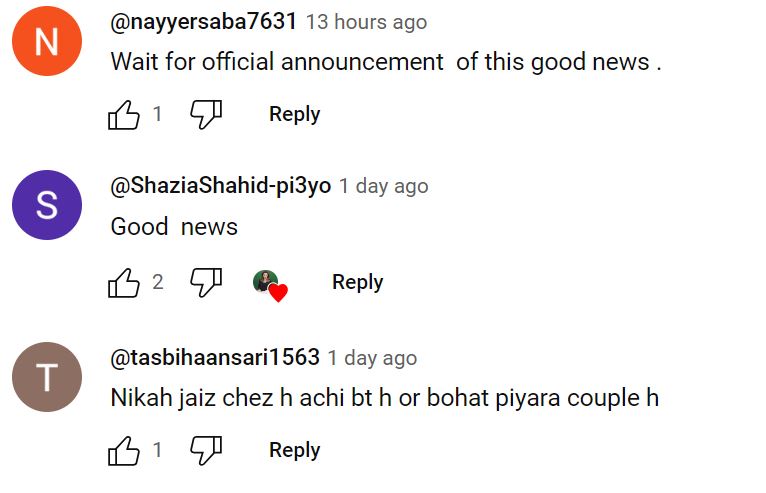
Task: Visit the @tasbihaansari1563 channel
Action: pos(215,358)
